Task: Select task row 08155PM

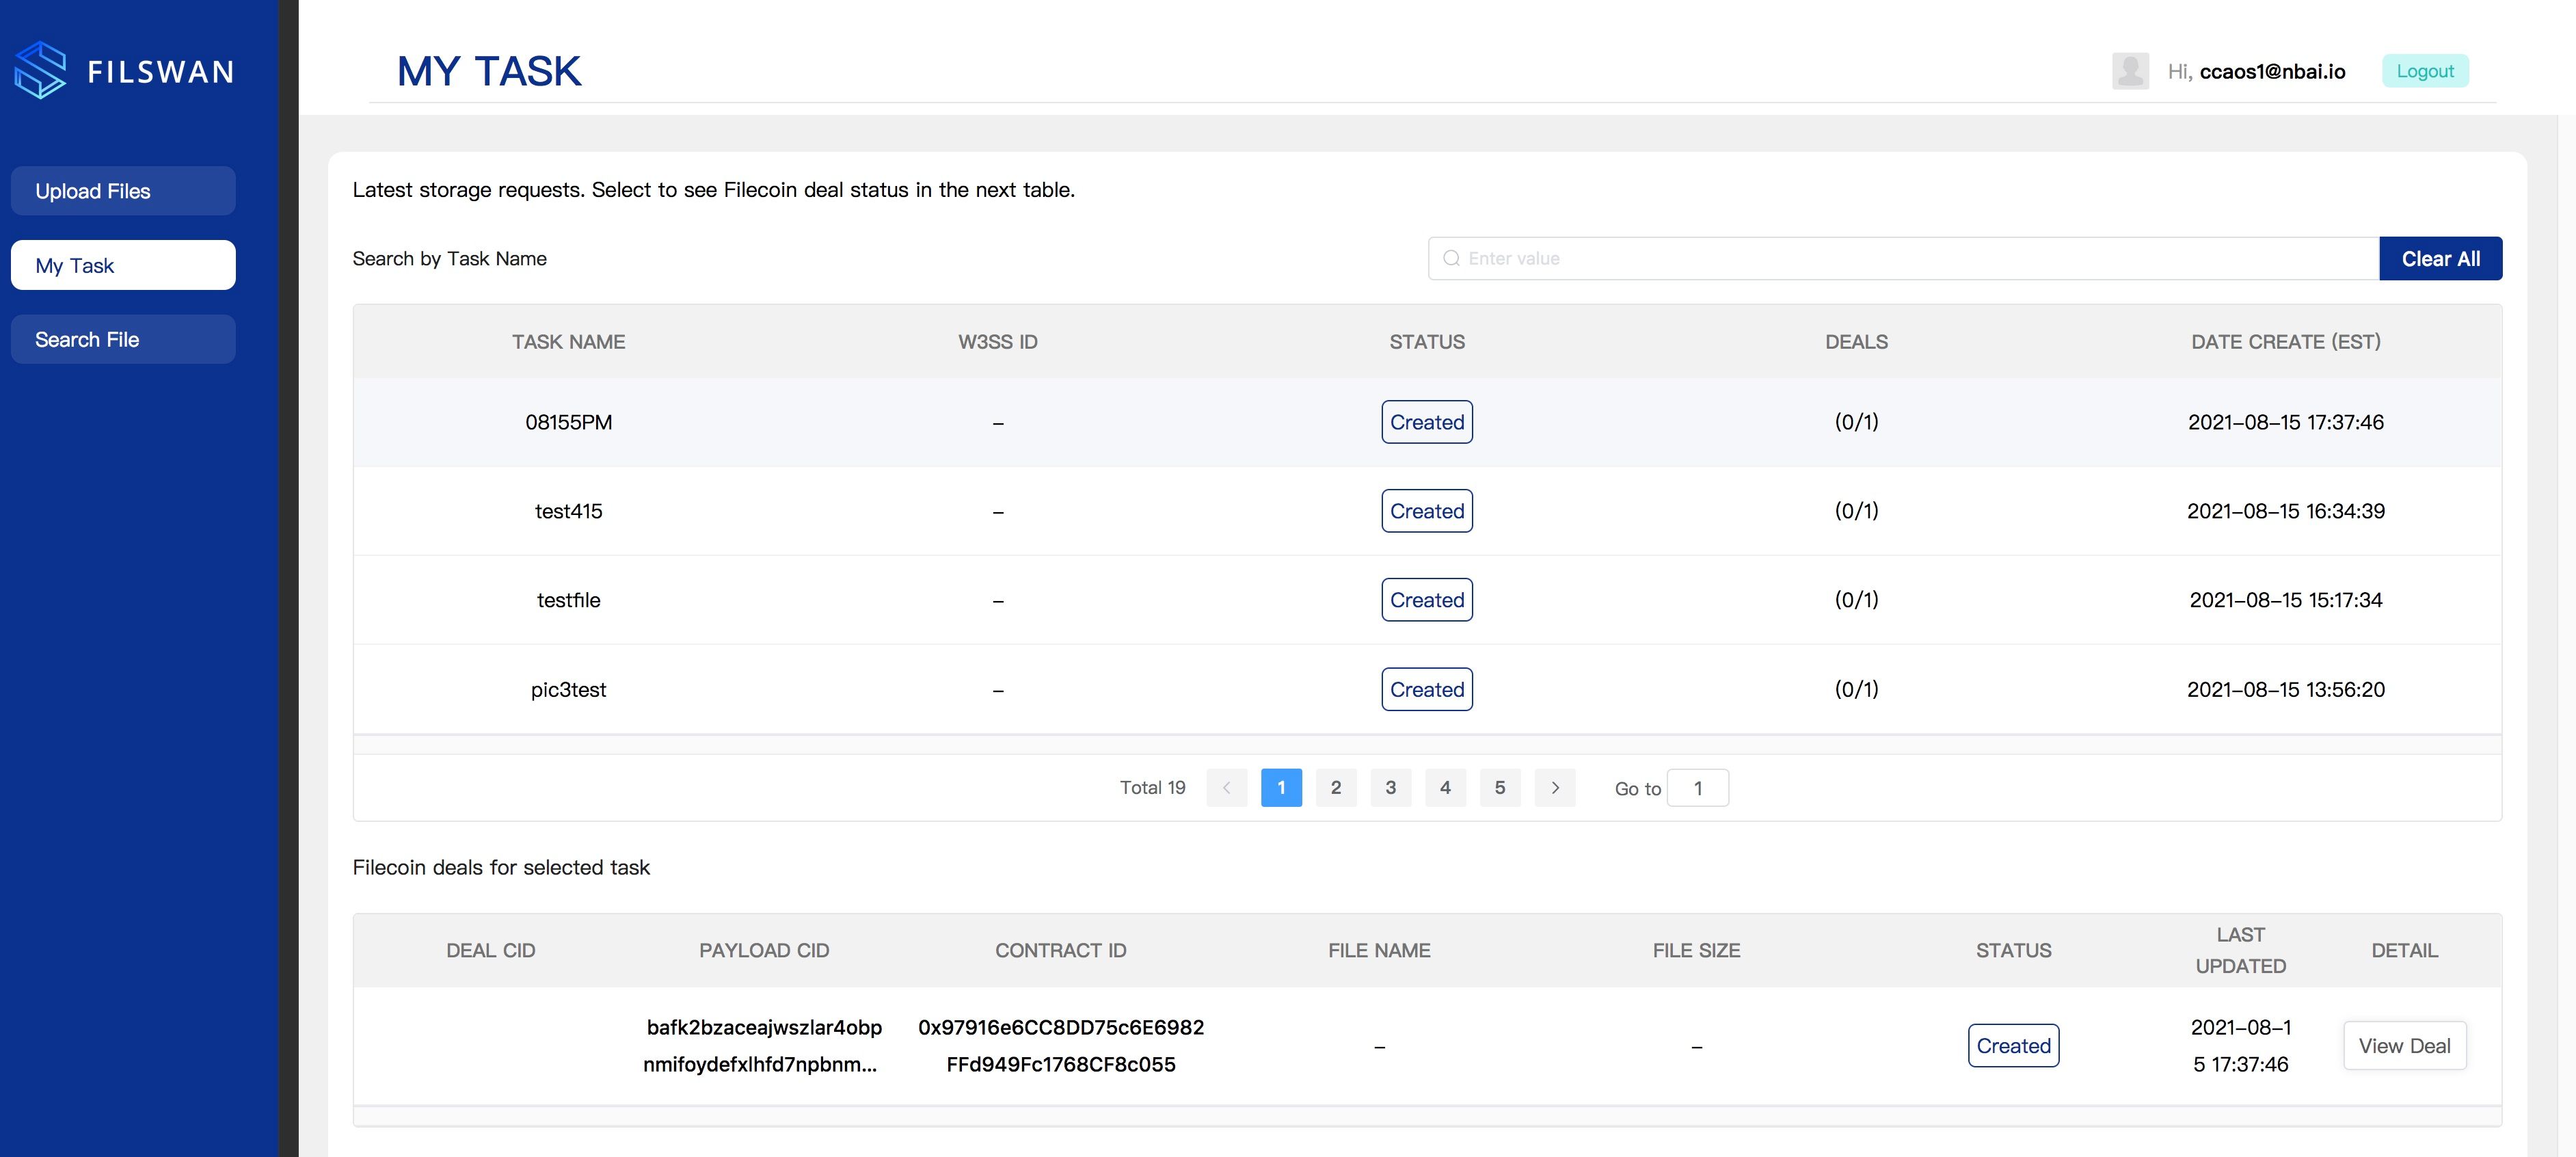Action: pos(1427,422)
